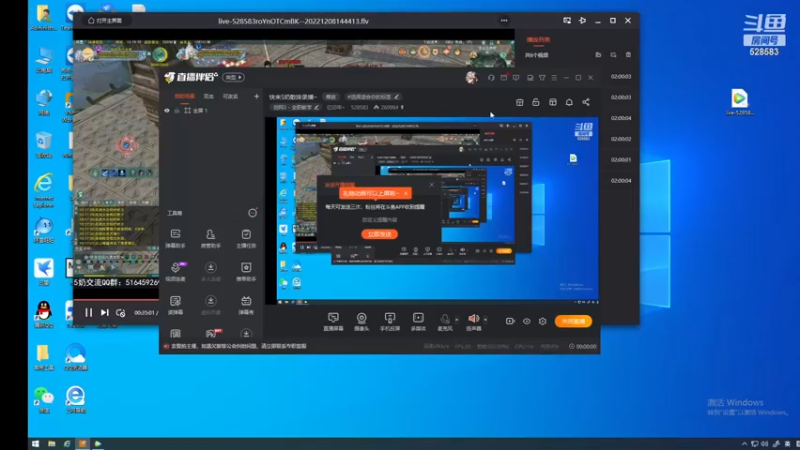Open the hamburger menu in the companion title bar
Image resolution: width=800 pixels, height=450 pixels.
click(x=554, y=78)
